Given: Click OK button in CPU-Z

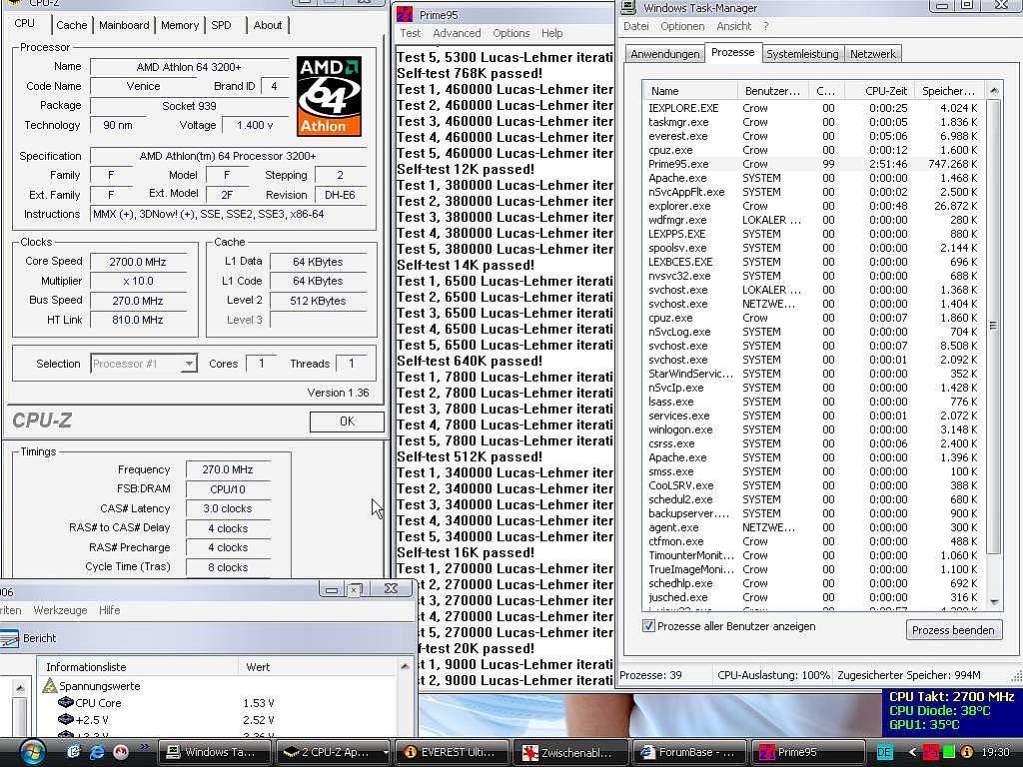Looking at the screenshot, I should coord(347,421).
